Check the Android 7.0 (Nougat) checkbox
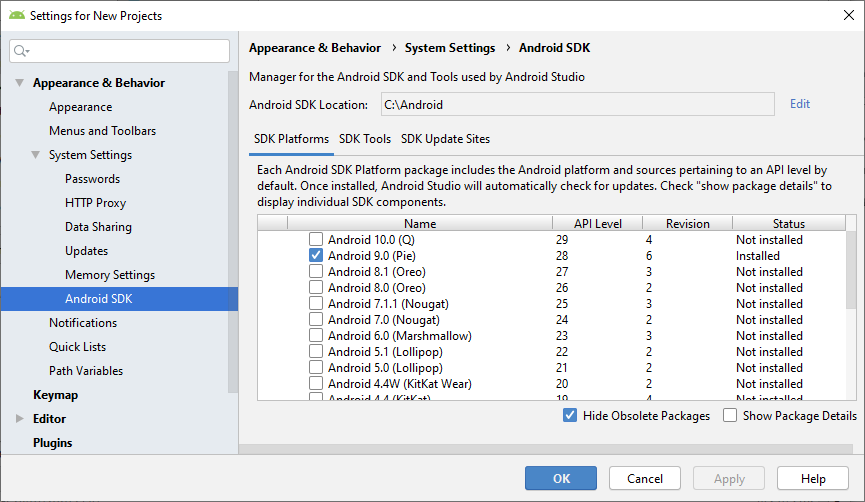Viewport: 865px width, 502px height. pyautogui.click(x=316, y=319)
